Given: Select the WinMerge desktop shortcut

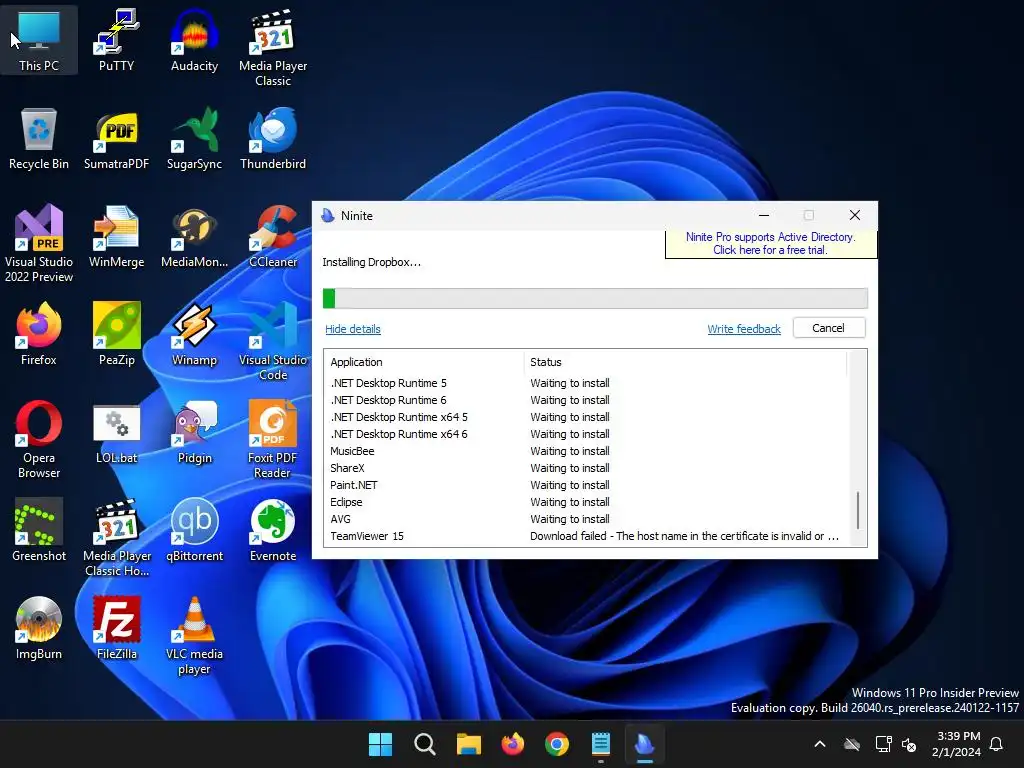Looking at the screenshot, I should [x=116, y=236].
